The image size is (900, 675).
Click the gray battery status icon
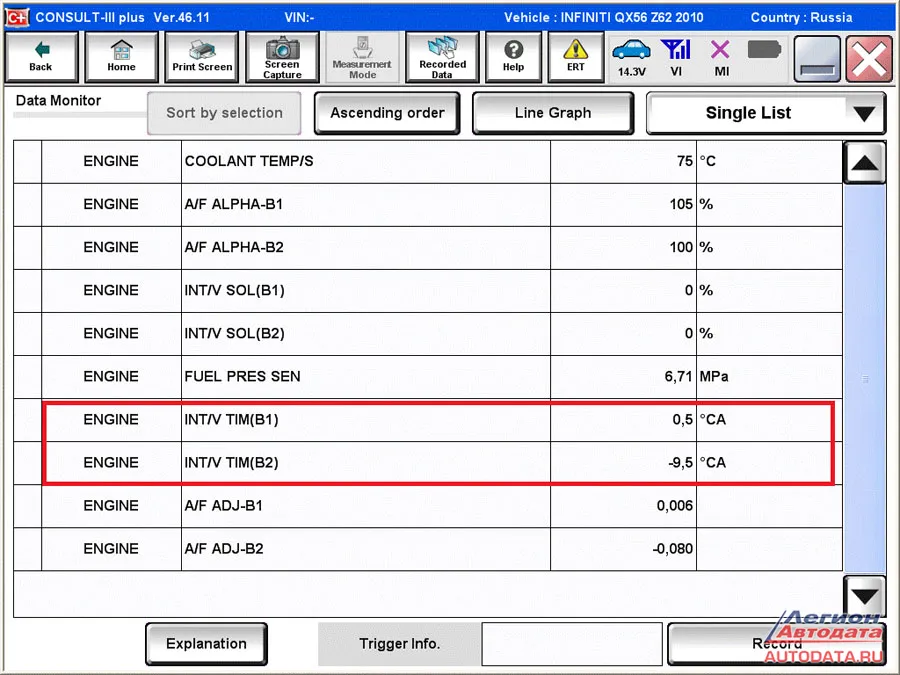(764, 50)
